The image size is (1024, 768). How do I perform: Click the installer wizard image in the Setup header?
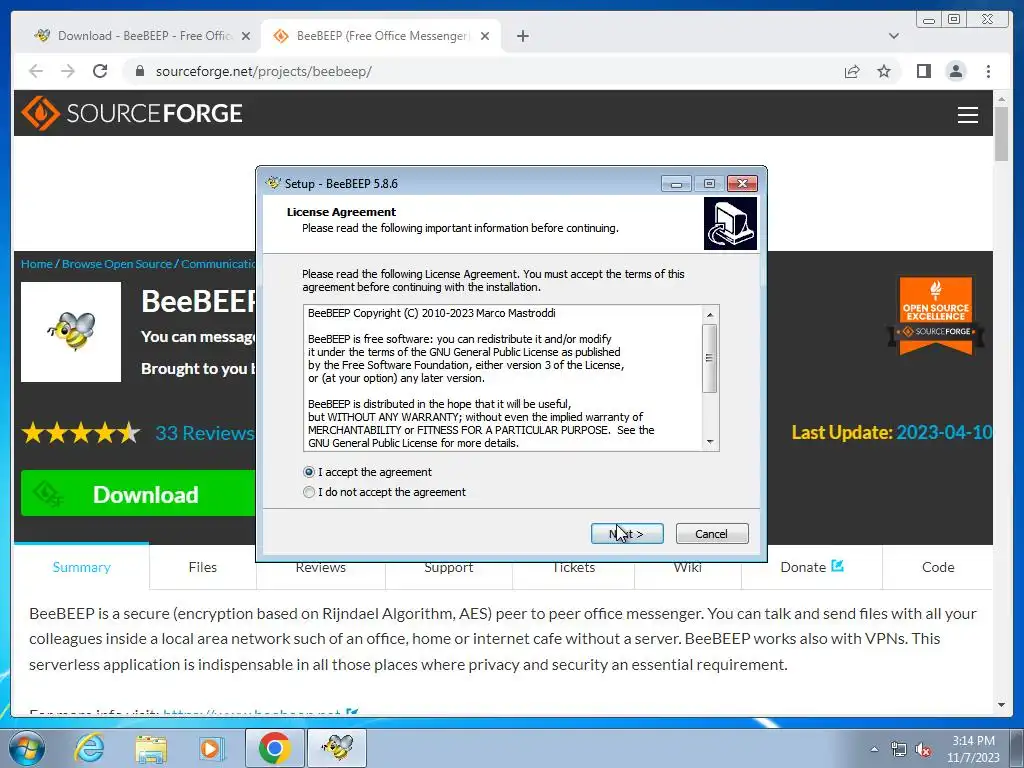pyautogui.click(x=730, y=224)
